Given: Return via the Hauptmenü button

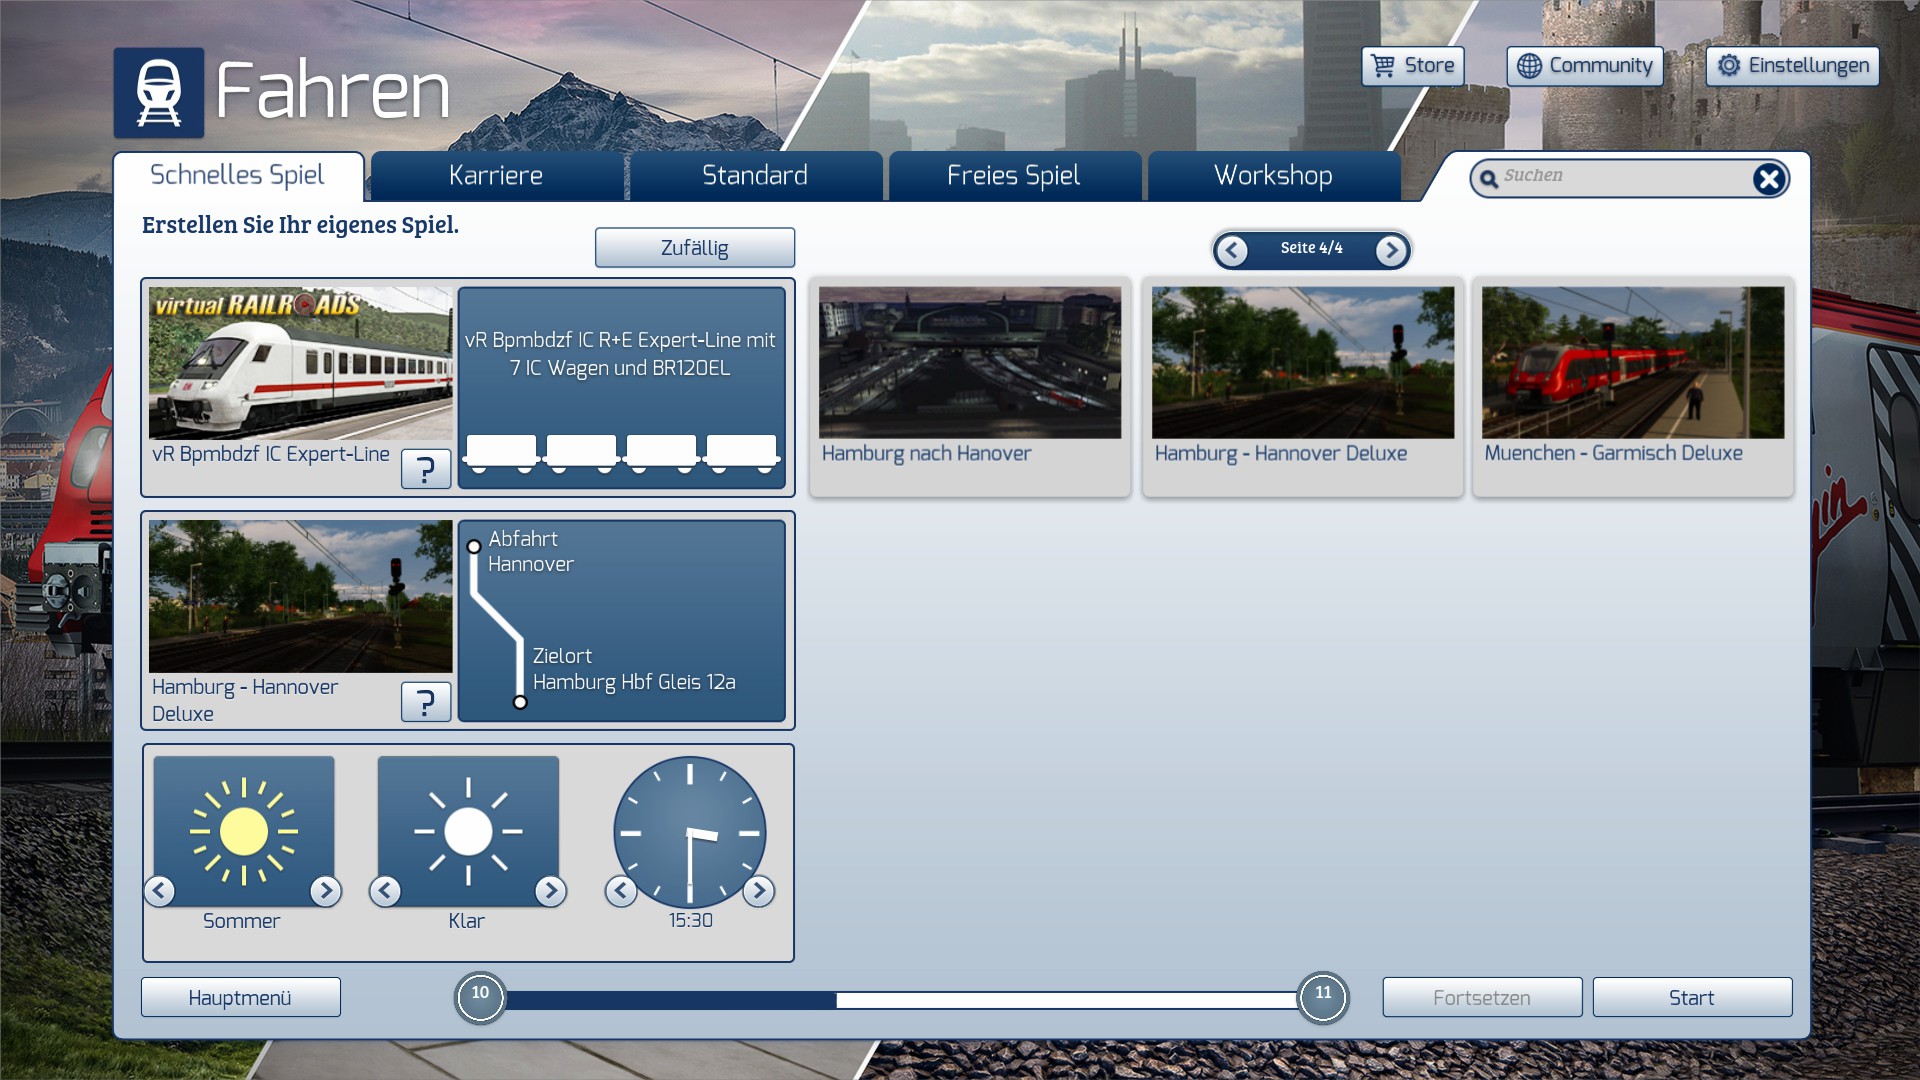Looking at the screenshot, I should click(240, 997).
